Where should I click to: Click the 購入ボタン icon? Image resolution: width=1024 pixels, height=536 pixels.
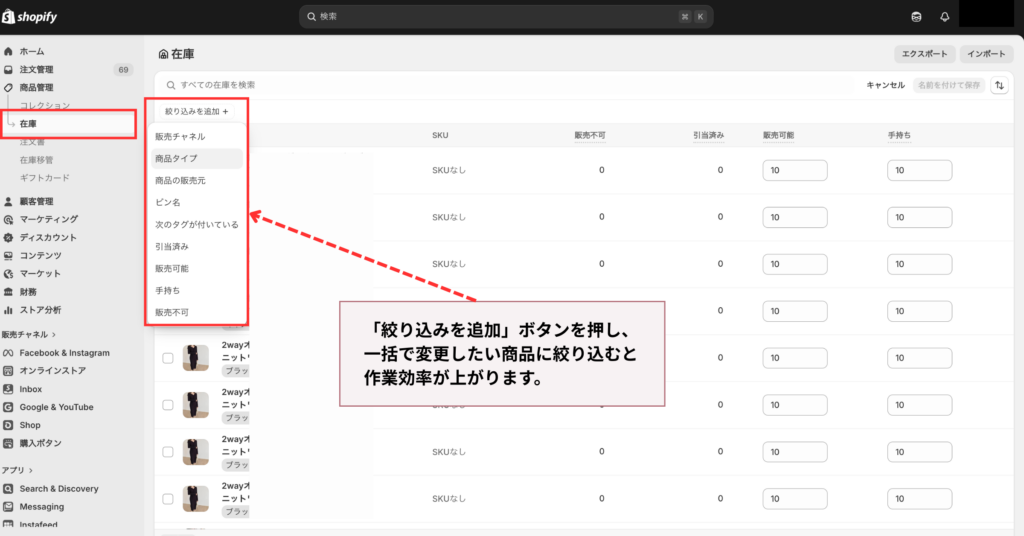click(x=8, y=443)
